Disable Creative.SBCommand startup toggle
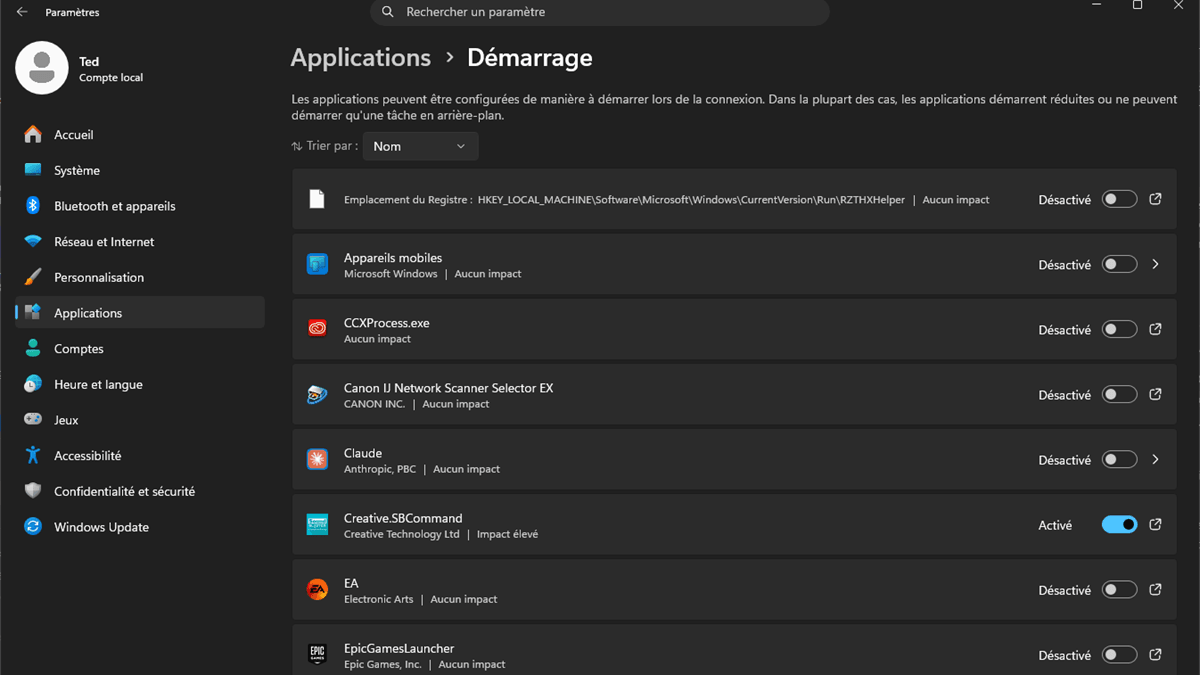Viewport: 1200px width, 675px height. 1119,525
